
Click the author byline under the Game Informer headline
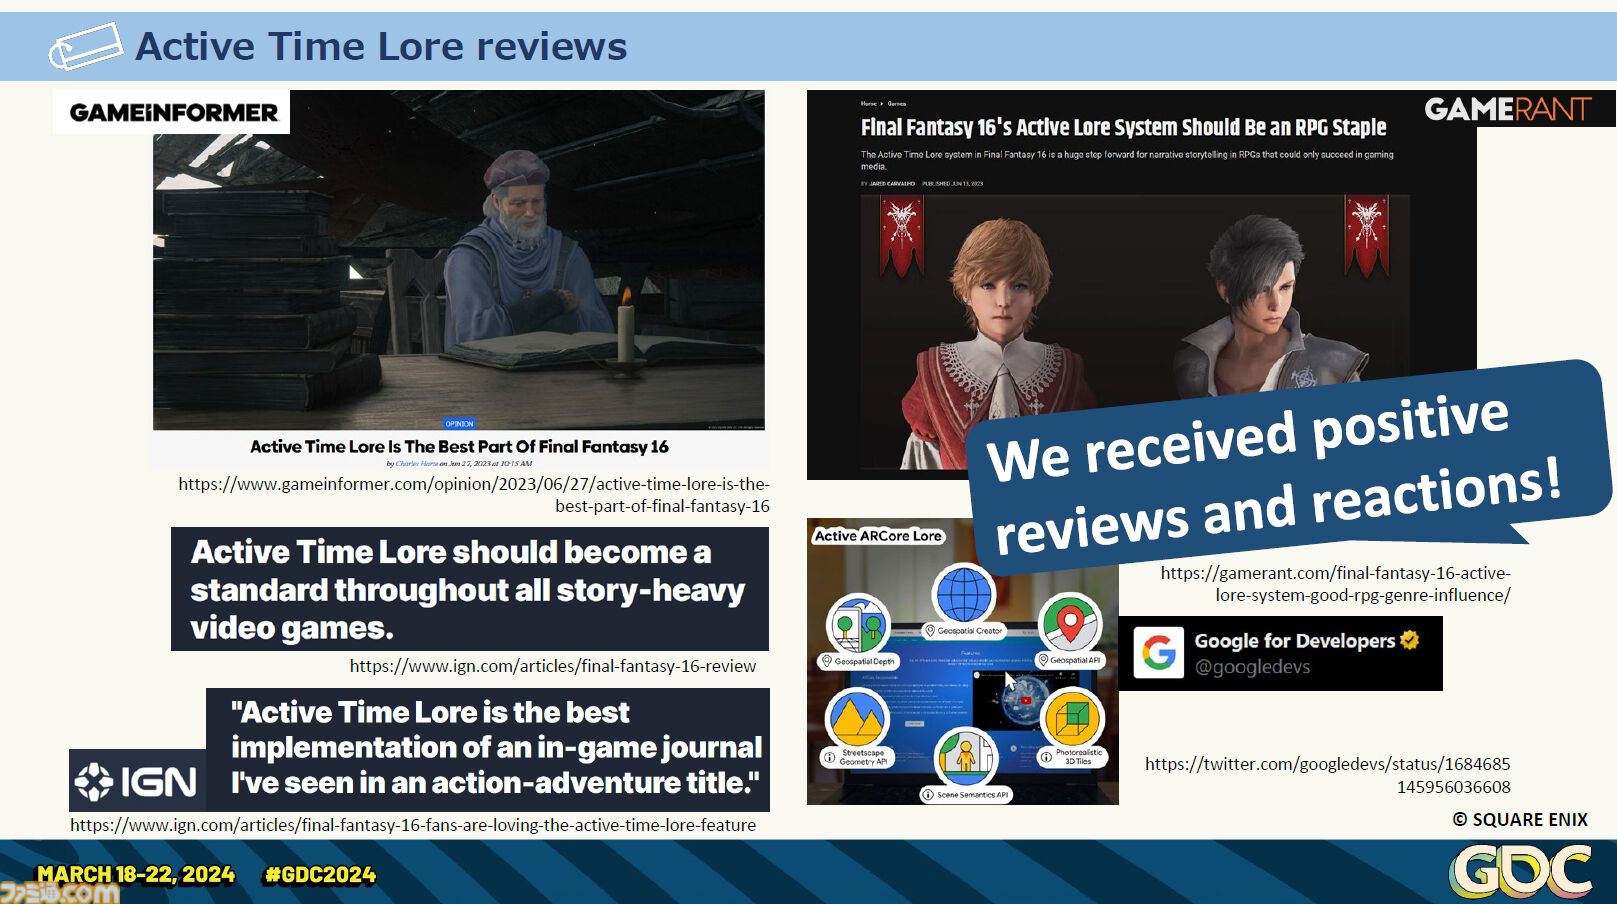(459, 464)
